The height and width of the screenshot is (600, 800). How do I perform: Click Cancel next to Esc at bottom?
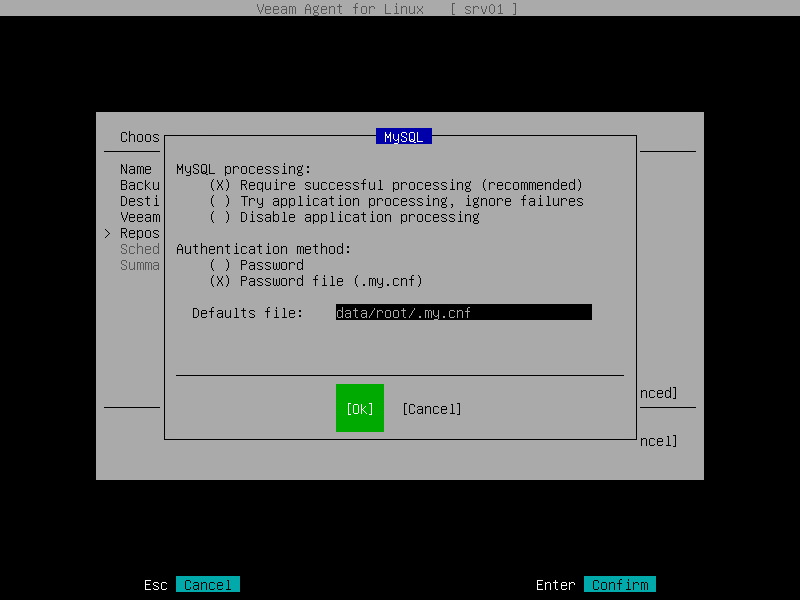pyautogui.click(x=207, y=584)
